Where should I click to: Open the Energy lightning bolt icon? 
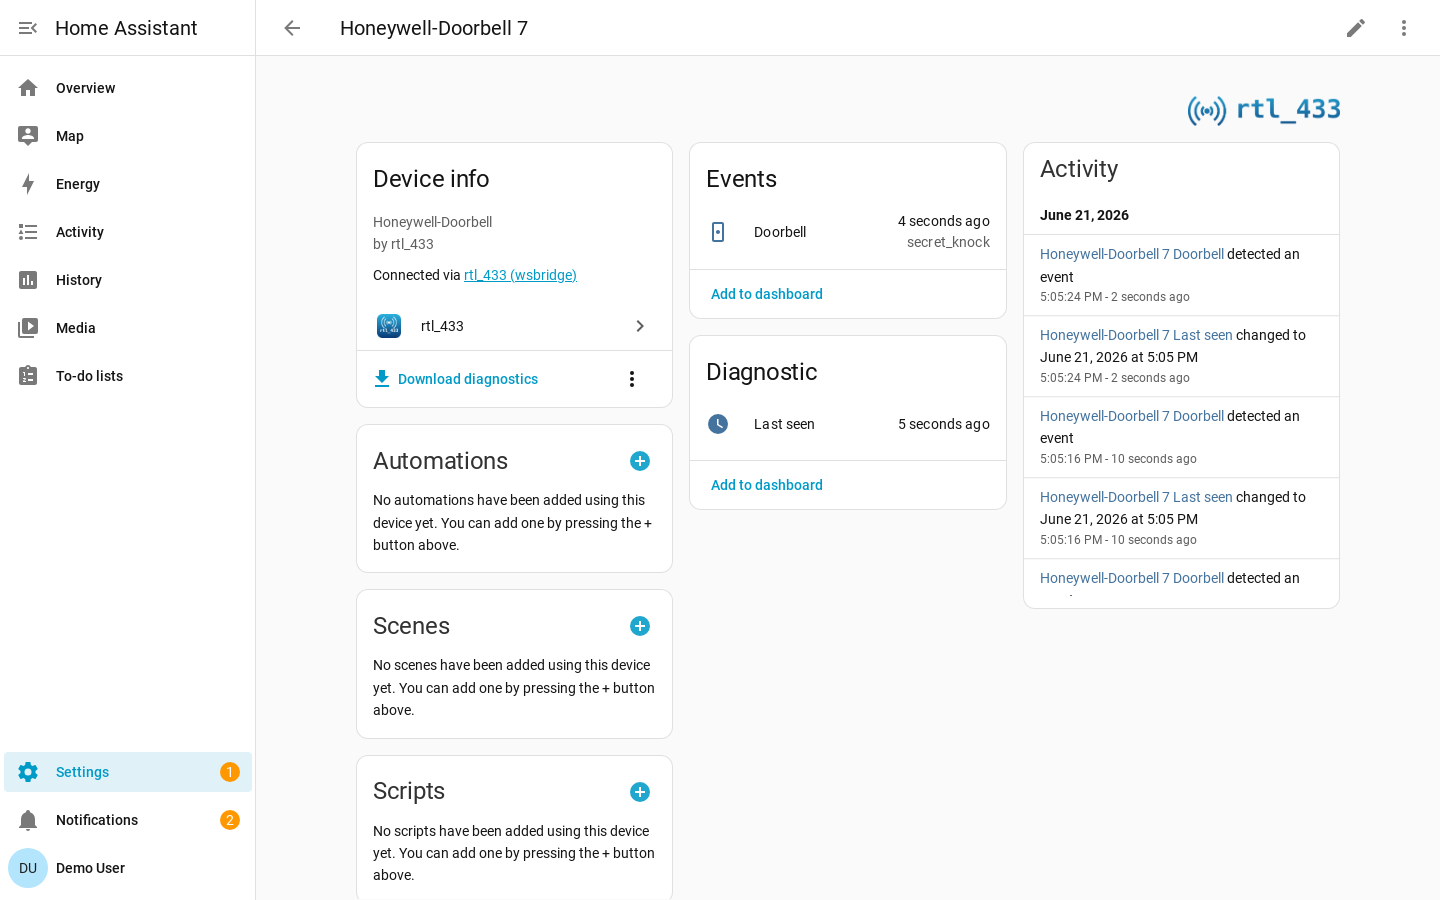[x=28, y=184]
